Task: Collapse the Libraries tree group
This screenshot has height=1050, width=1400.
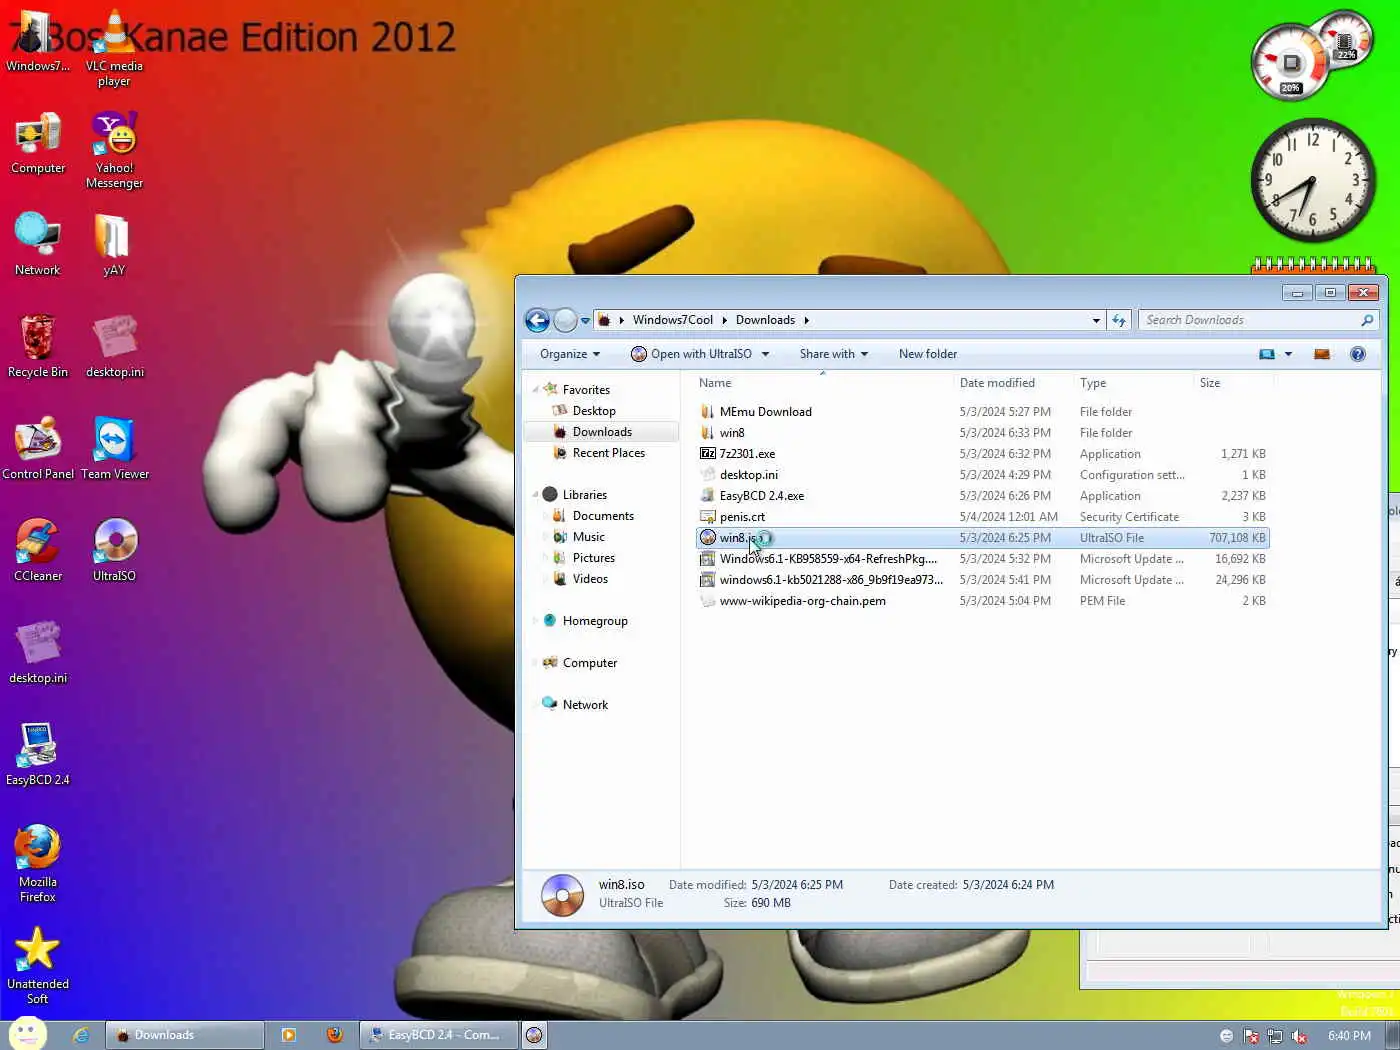Action: pos(535,495)
